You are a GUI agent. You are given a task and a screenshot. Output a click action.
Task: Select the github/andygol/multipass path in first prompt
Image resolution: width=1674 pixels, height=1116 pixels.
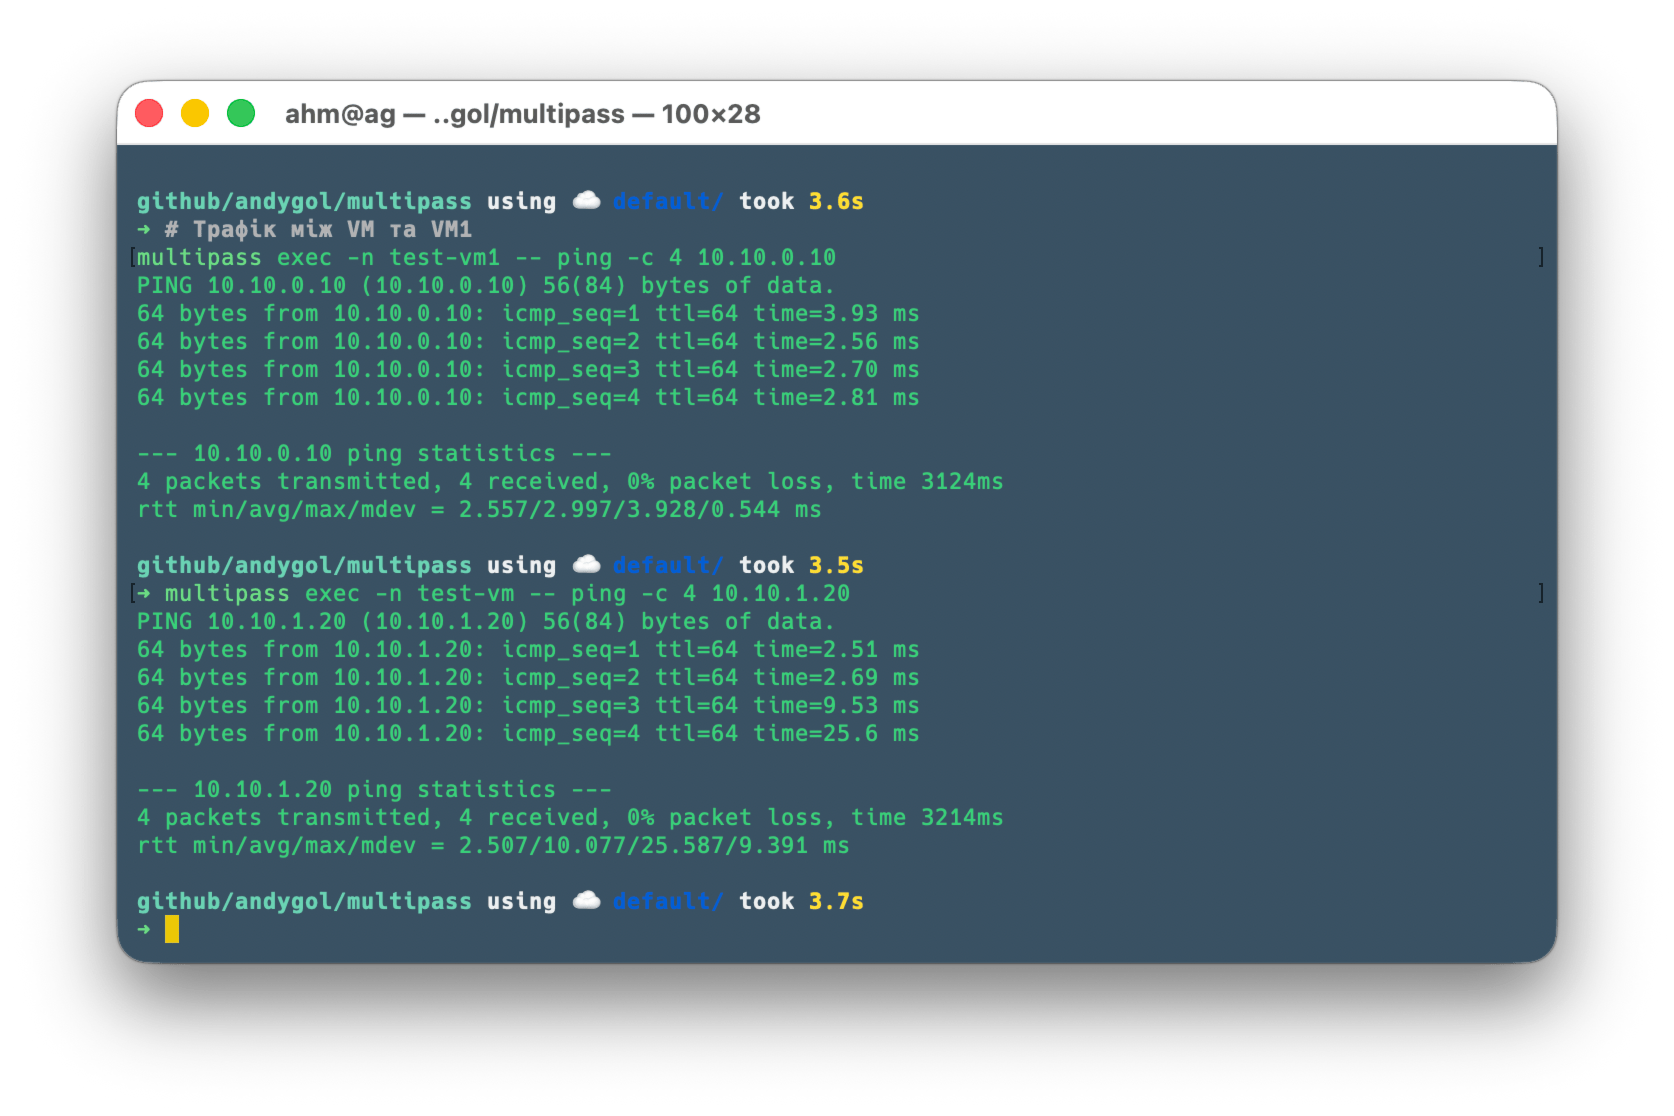304,200
